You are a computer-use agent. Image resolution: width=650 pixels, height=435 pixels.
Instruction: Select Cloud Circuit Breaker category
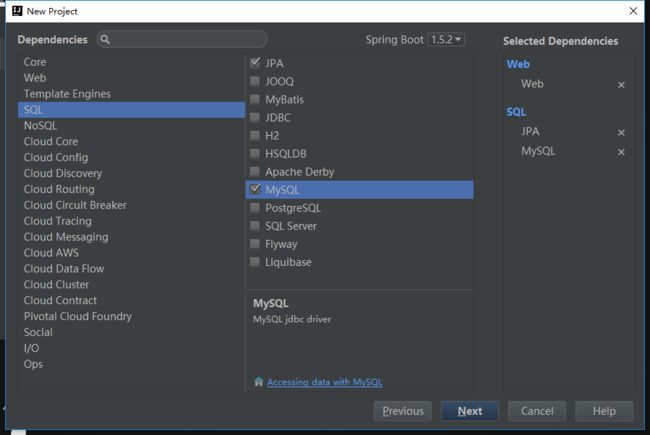coord(131,205)
